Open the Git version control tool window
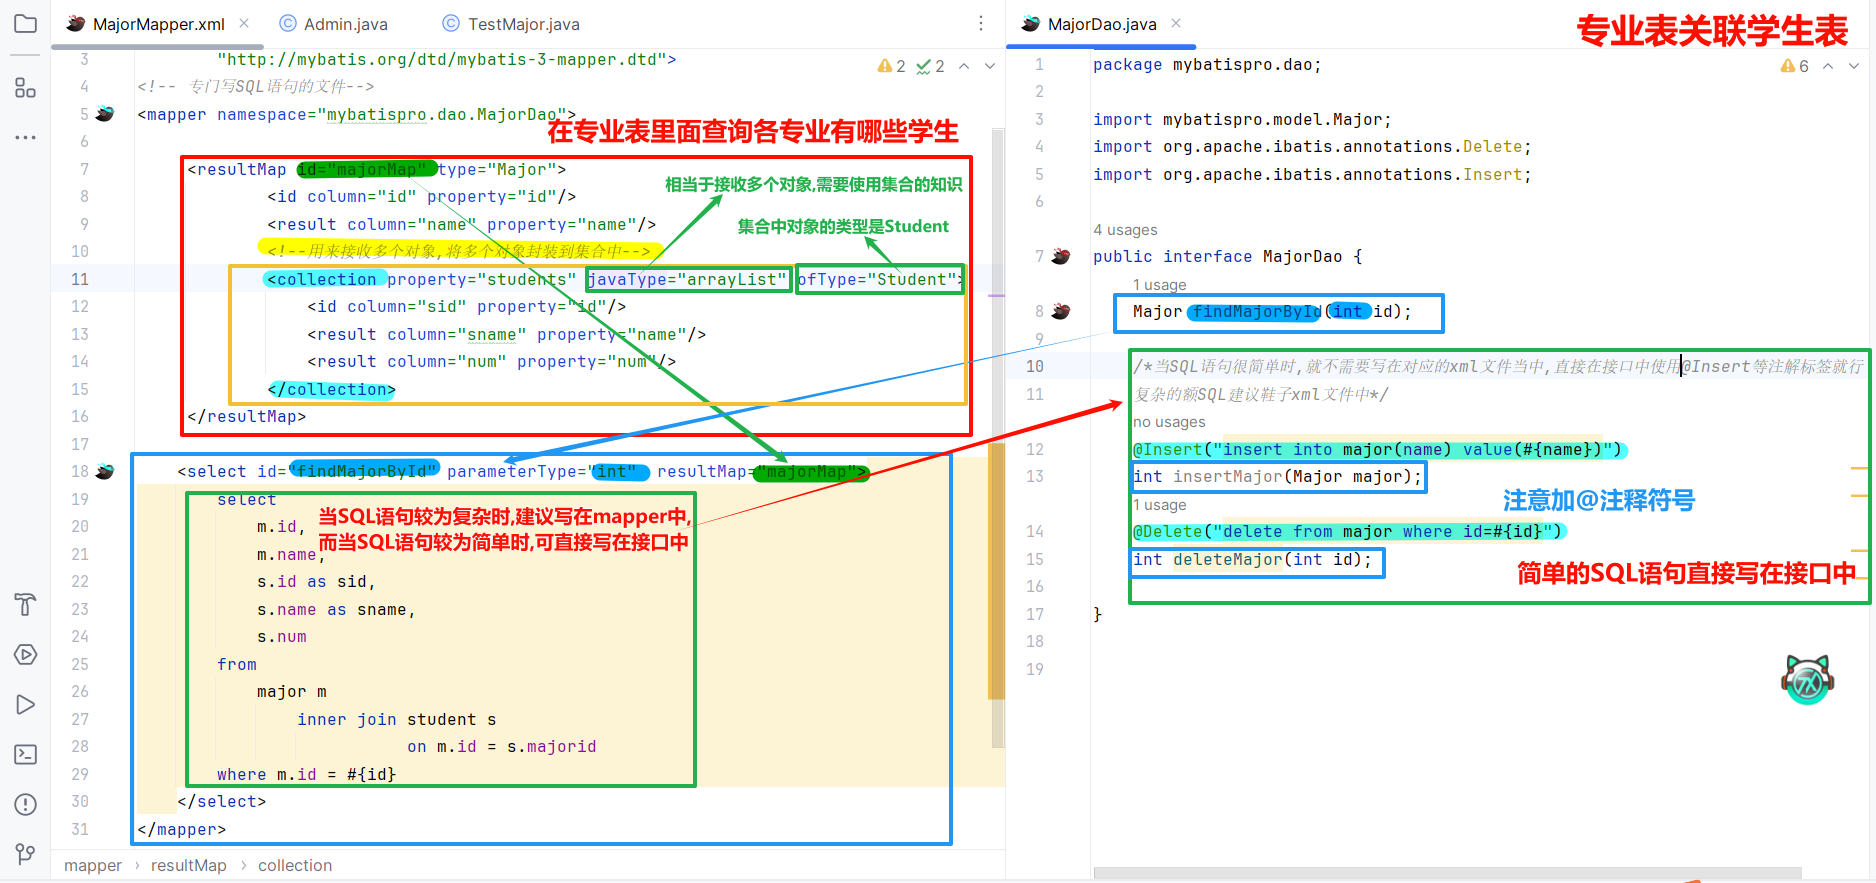This screenshot has height=883, width=1876. 26,854
